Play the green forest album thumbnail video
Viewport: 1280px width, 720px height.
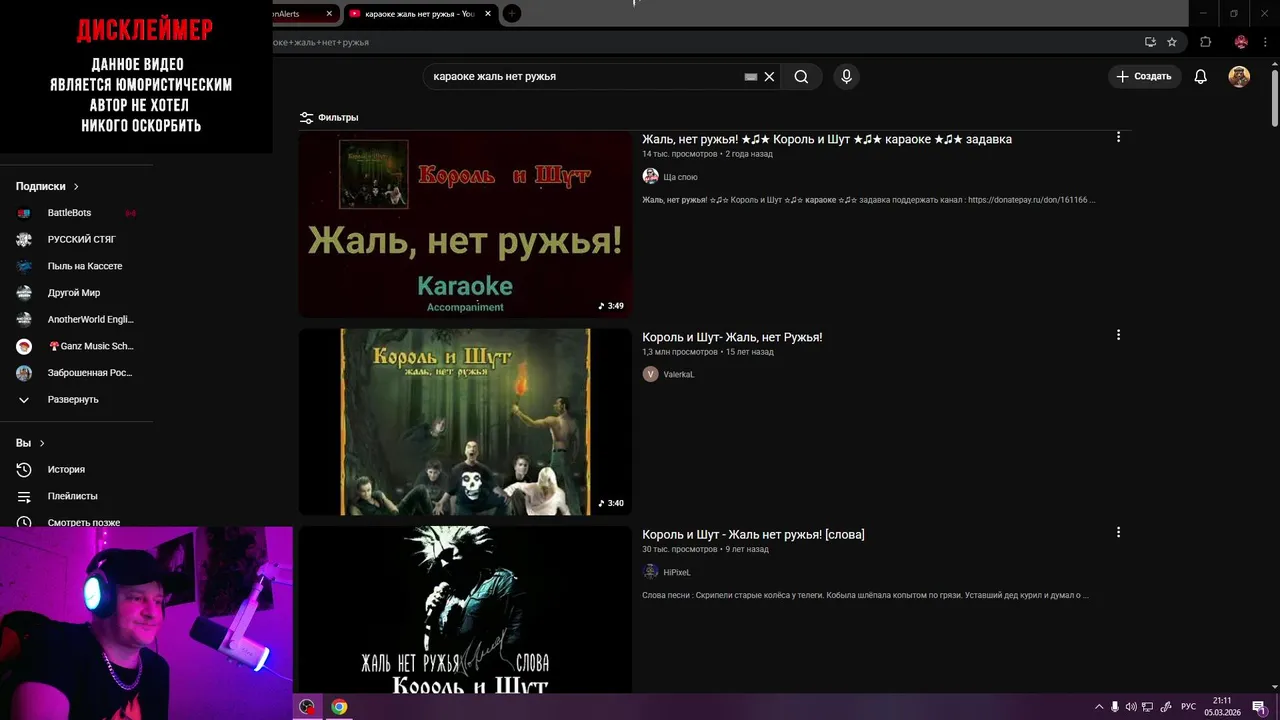[465, 422]
